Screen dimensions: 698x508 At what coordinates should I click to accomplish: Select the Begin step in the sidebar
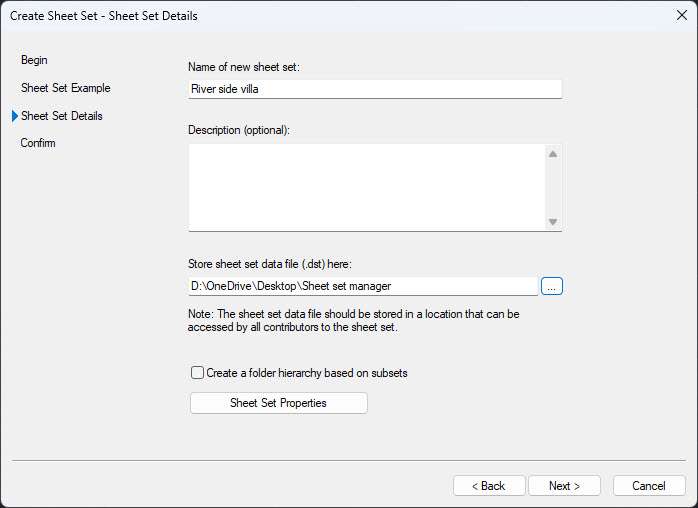[x=34, y=60]
